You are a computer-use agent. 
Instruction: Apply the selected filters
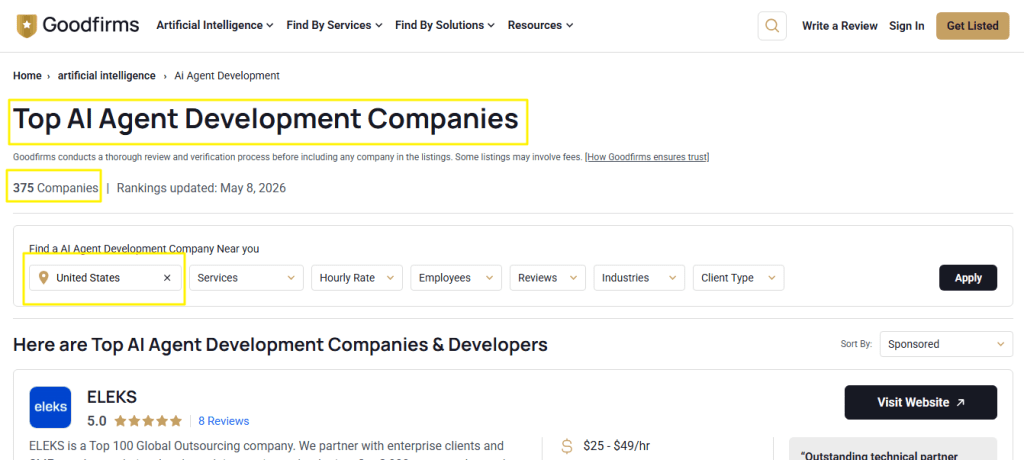pos(968,278)
